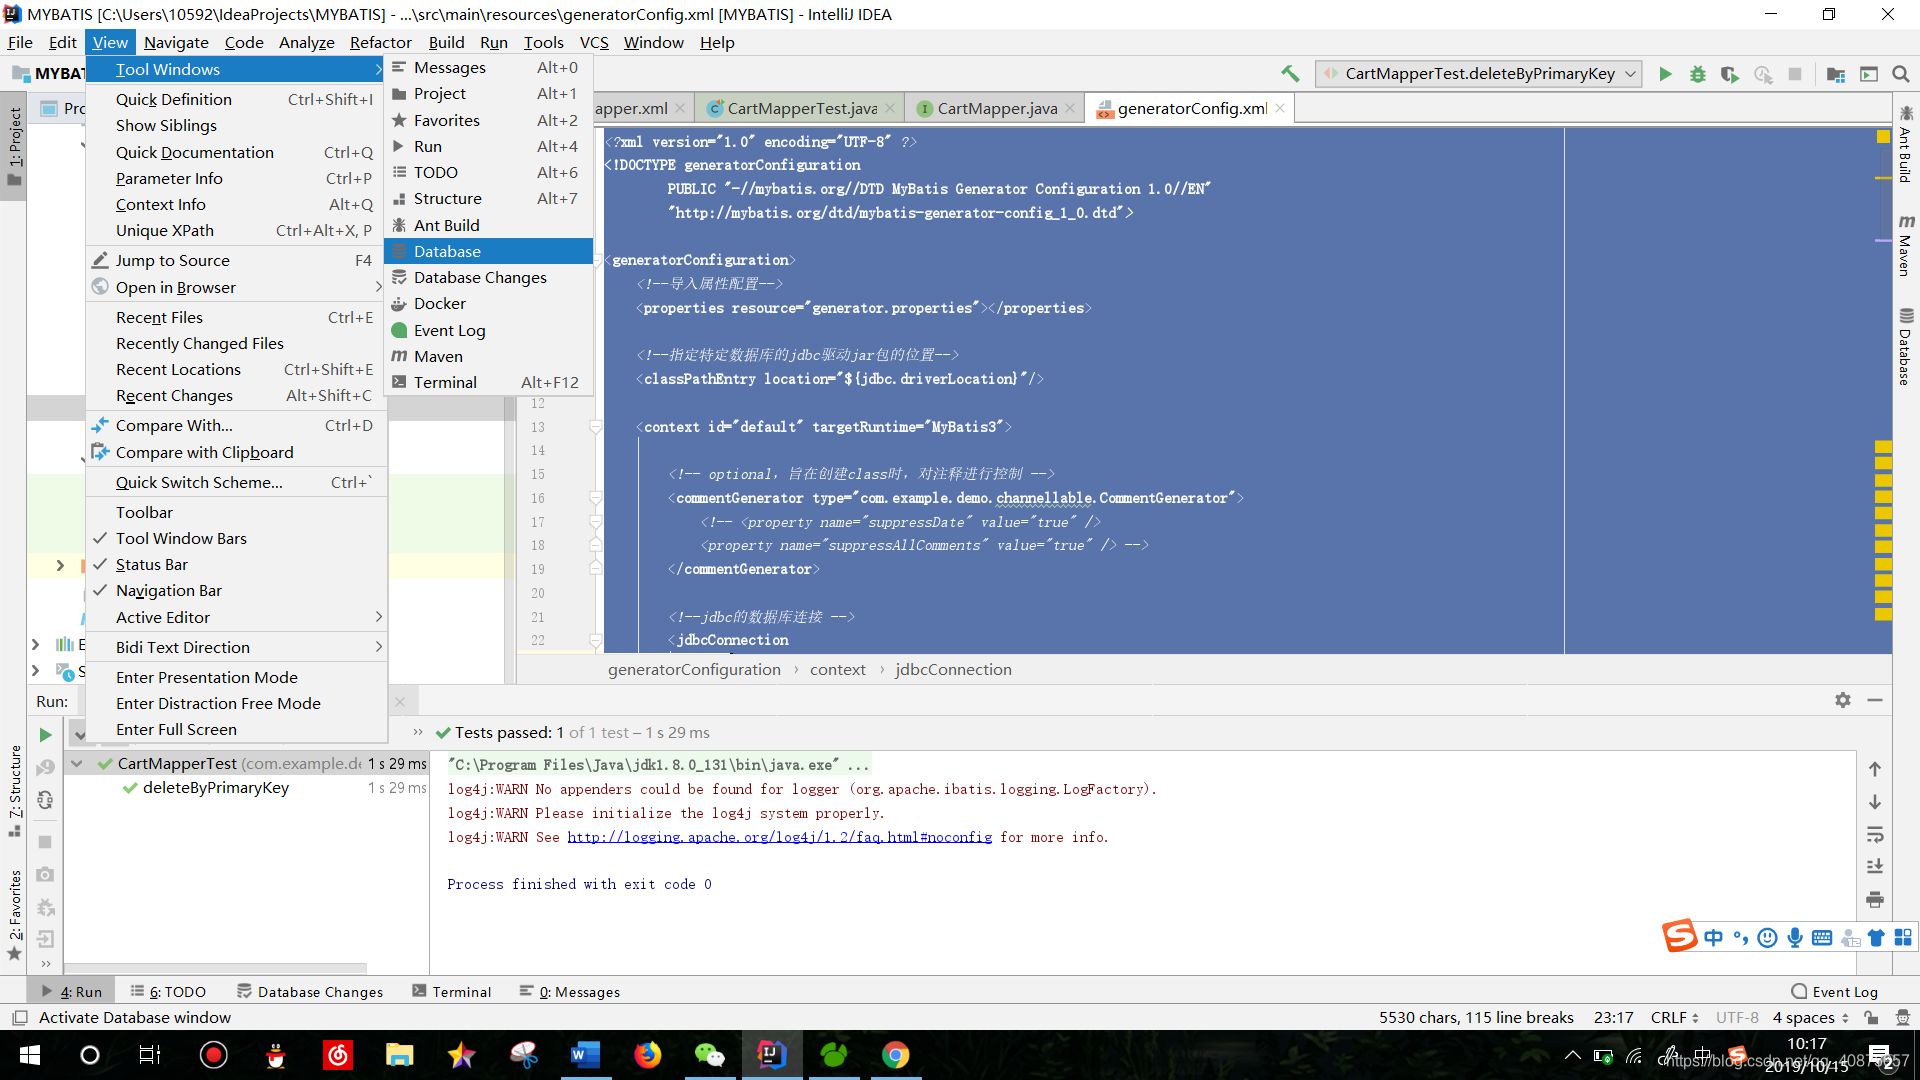Select Database in Tool Windows submenu
1920x1080 pixels.
pyautogui.click(x=447, y=251)
